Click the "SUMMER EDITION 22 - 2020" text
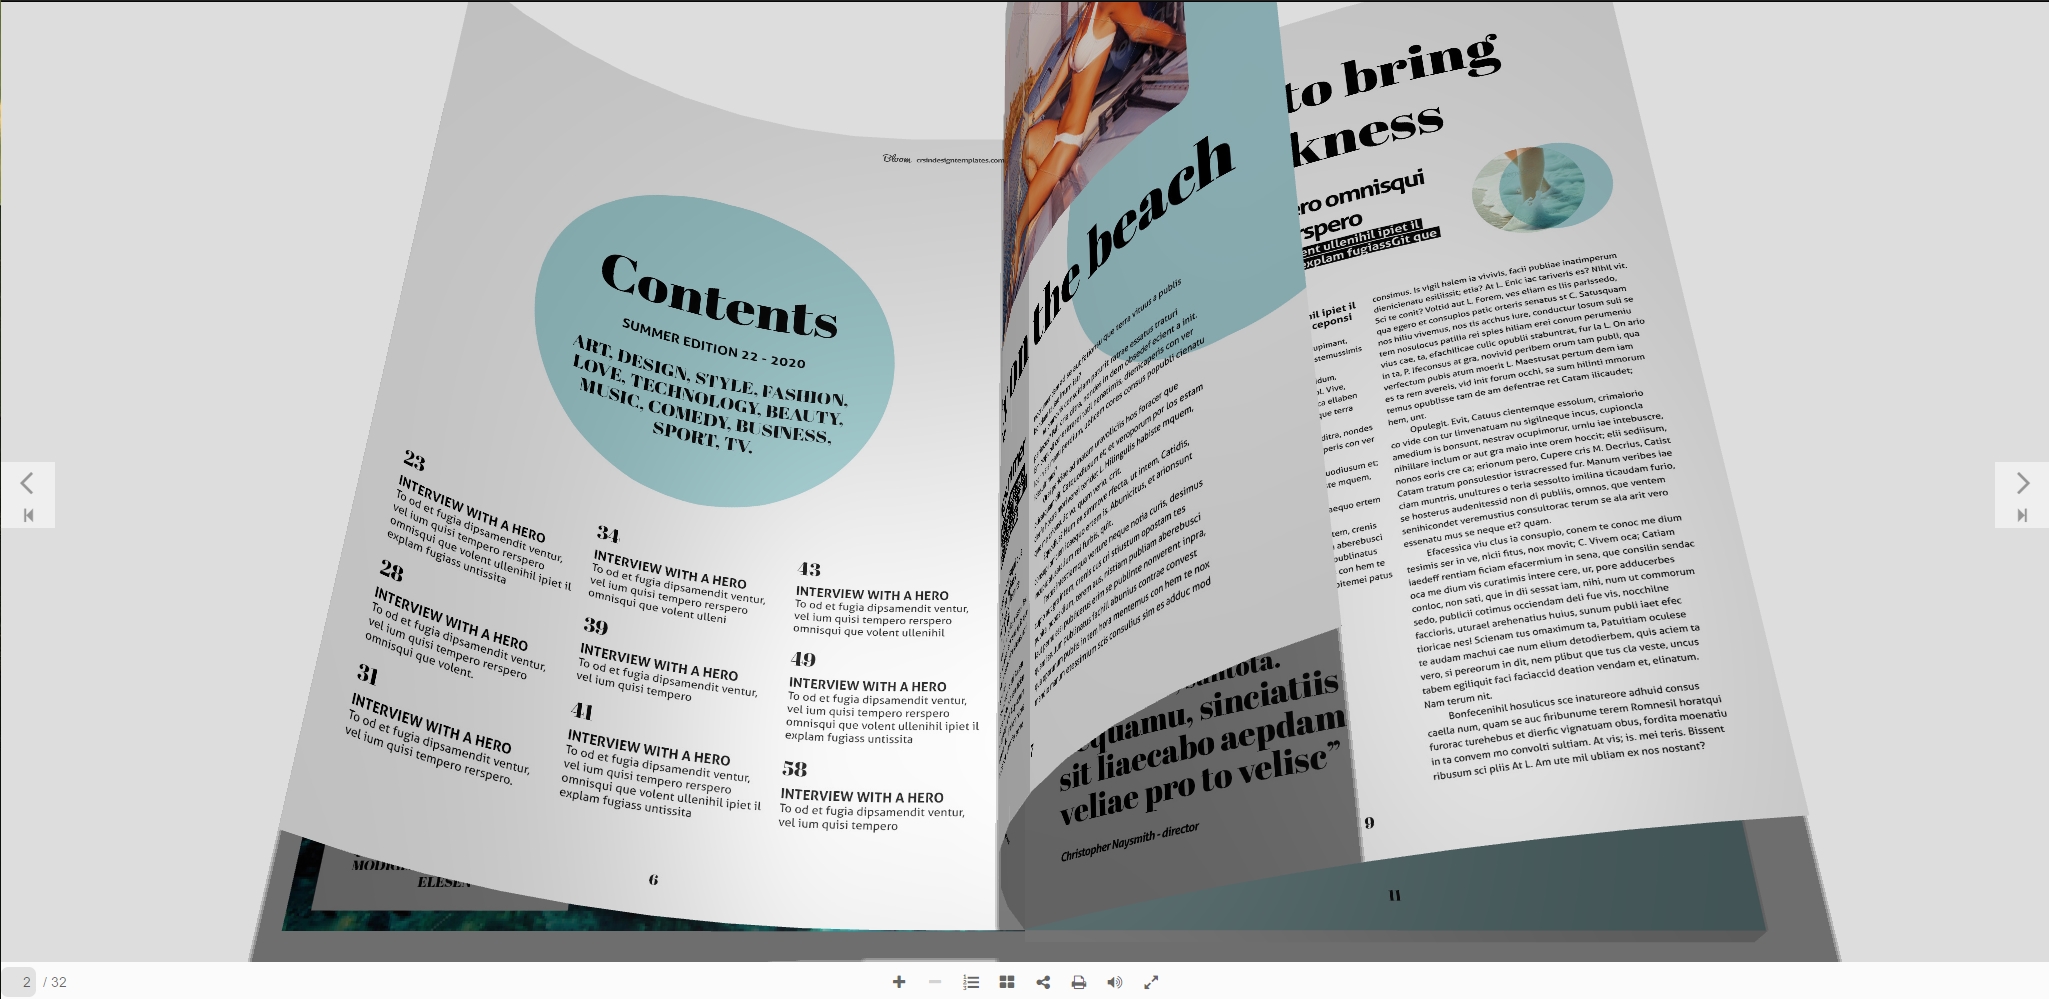This screenshot has height=999, width=2049. pyautogui.click(x=713, y=343)
